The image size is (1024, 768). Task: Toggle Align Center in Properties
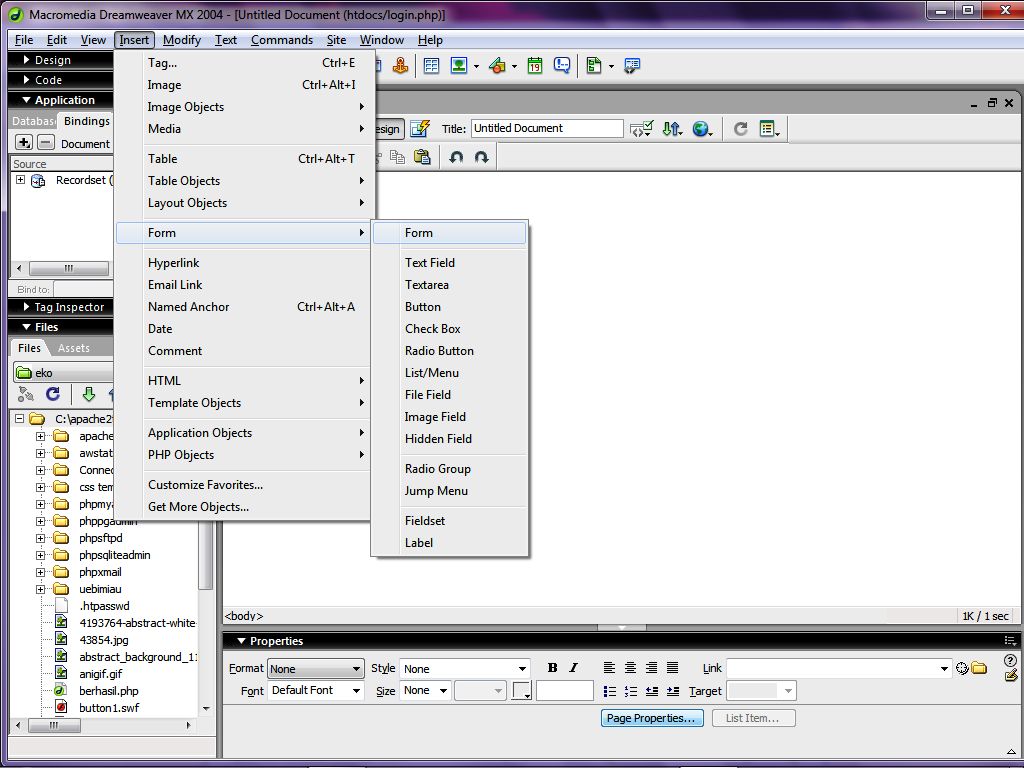(630, 667)
